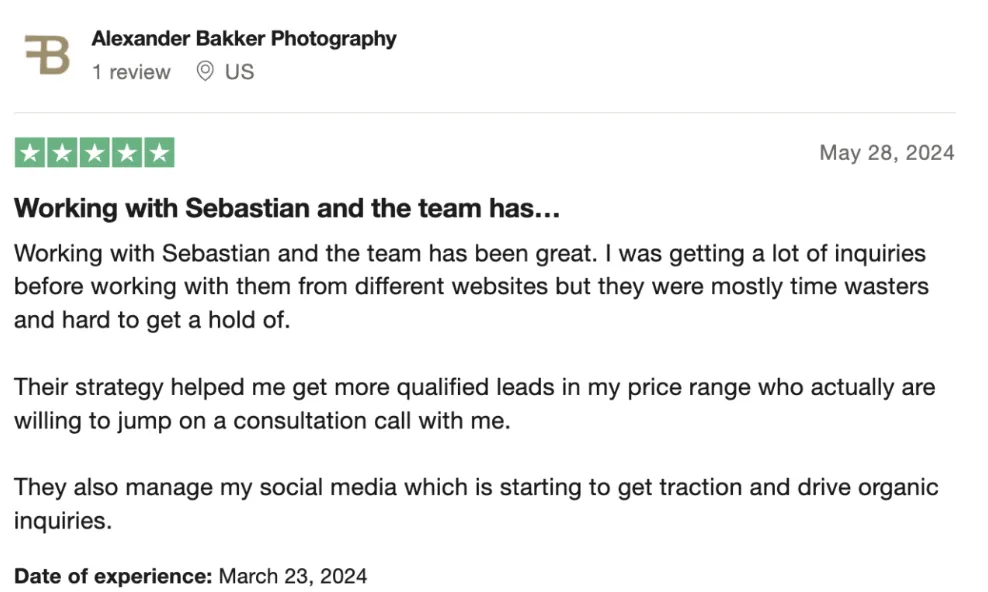Image resolution: width=988 pixels, height=592 pixels.
Task: Open the Alexander Bakker Photography reviewer profile
Action: point(244,38)
